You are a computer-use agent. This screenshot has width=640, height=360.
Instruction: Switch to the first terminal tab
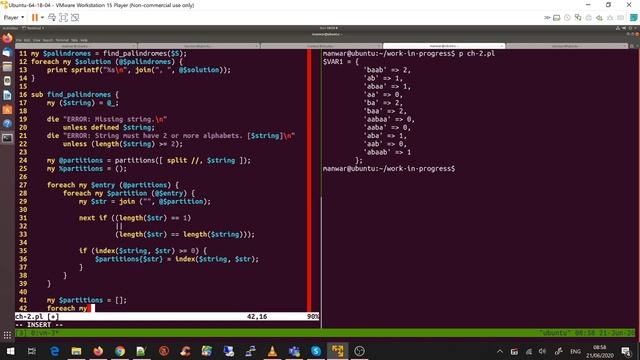[76, 46]
